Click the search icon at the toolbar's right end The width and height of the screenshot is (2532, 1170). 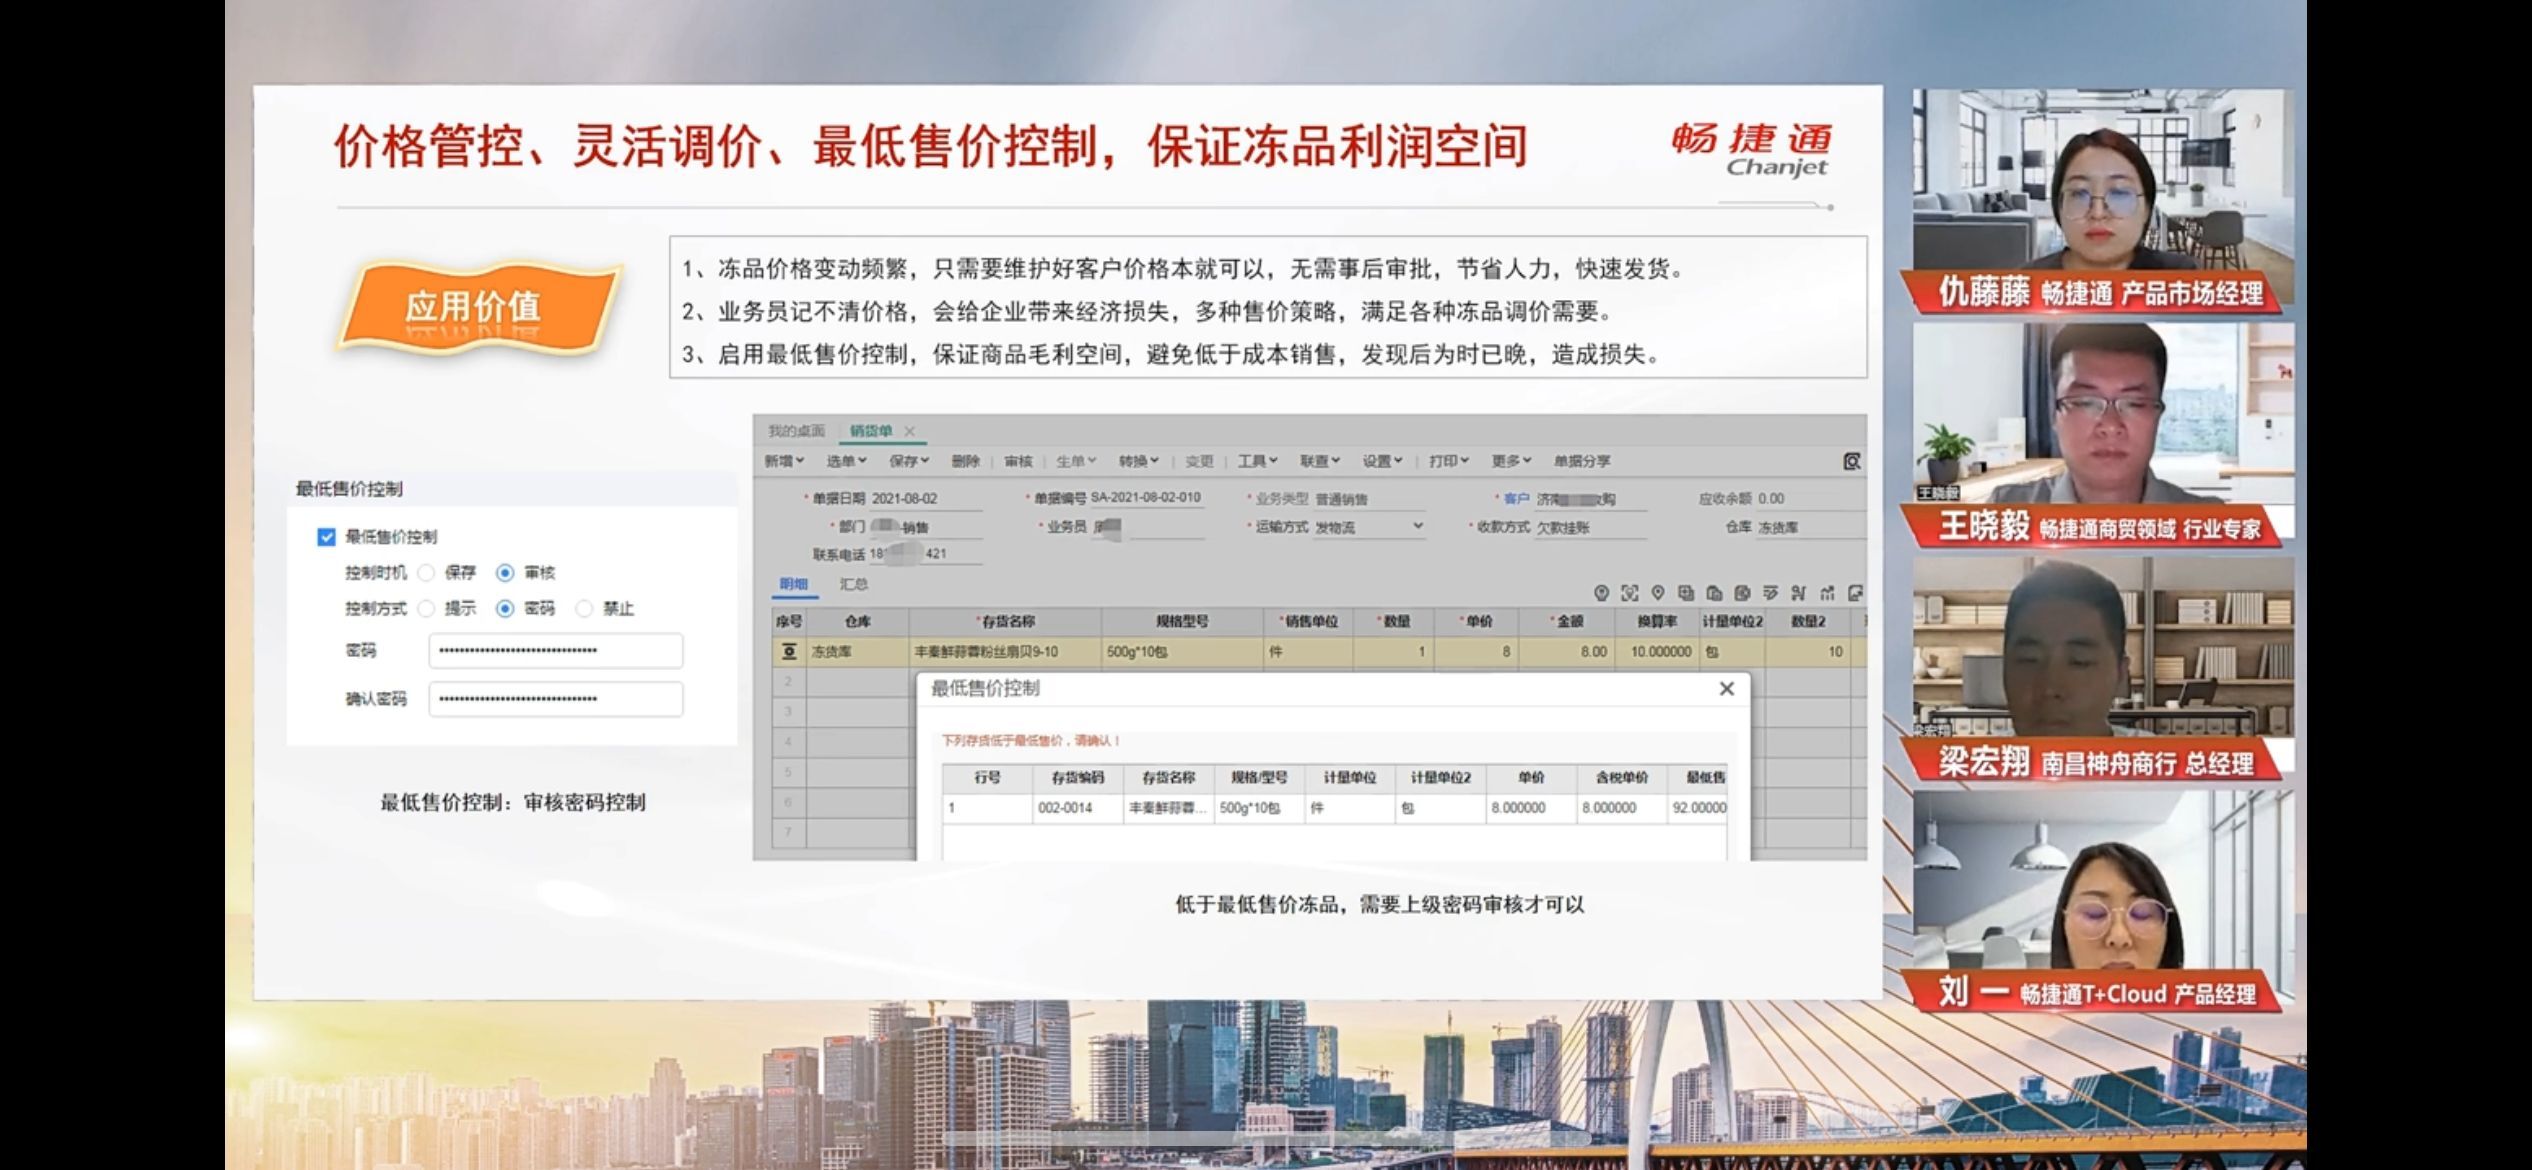pyautogui.click(x=1852, y=461)
